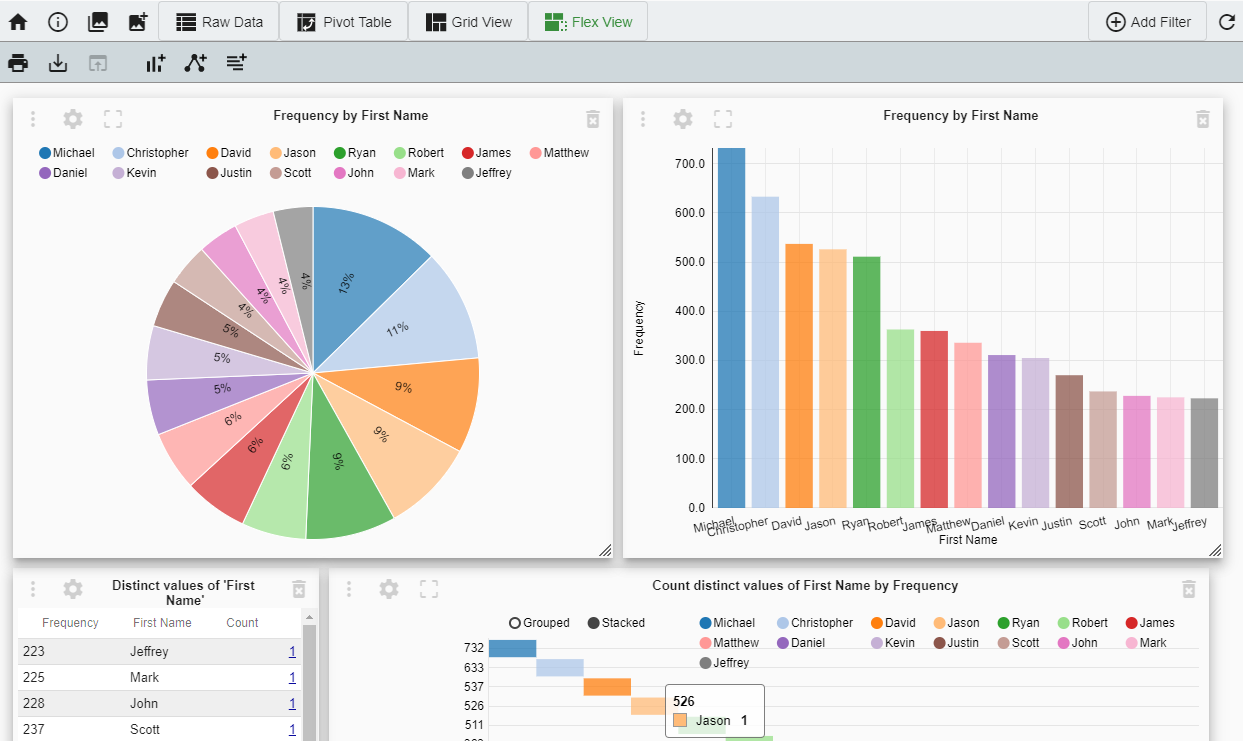Click the Add Filter button
Viewport: 1243px width, 741px height.
[x=1148, y=21]
